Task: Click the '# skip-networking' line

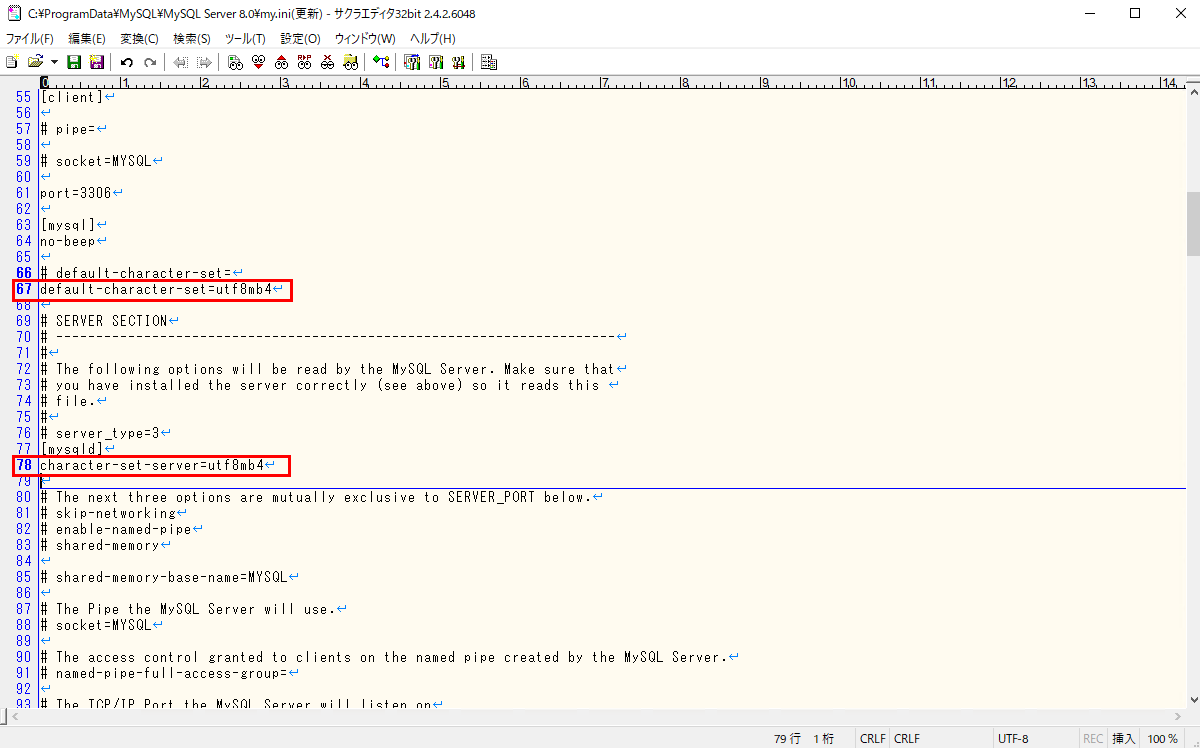Action: pyautogui.click(x=108, y=513)
